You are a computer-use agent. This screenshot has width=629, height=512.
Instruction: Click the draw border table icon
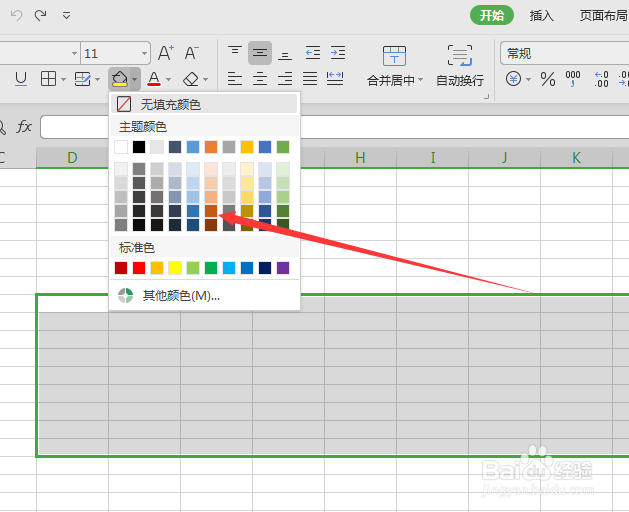[82, 79]
